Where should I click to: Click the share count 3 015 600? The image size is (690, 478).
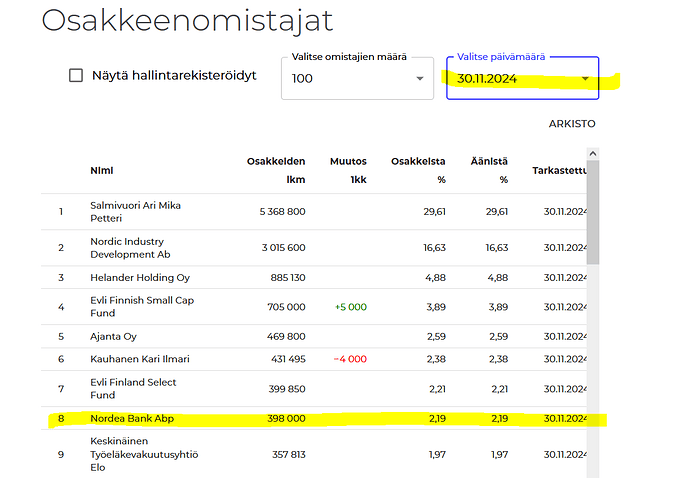coord(283,248)
